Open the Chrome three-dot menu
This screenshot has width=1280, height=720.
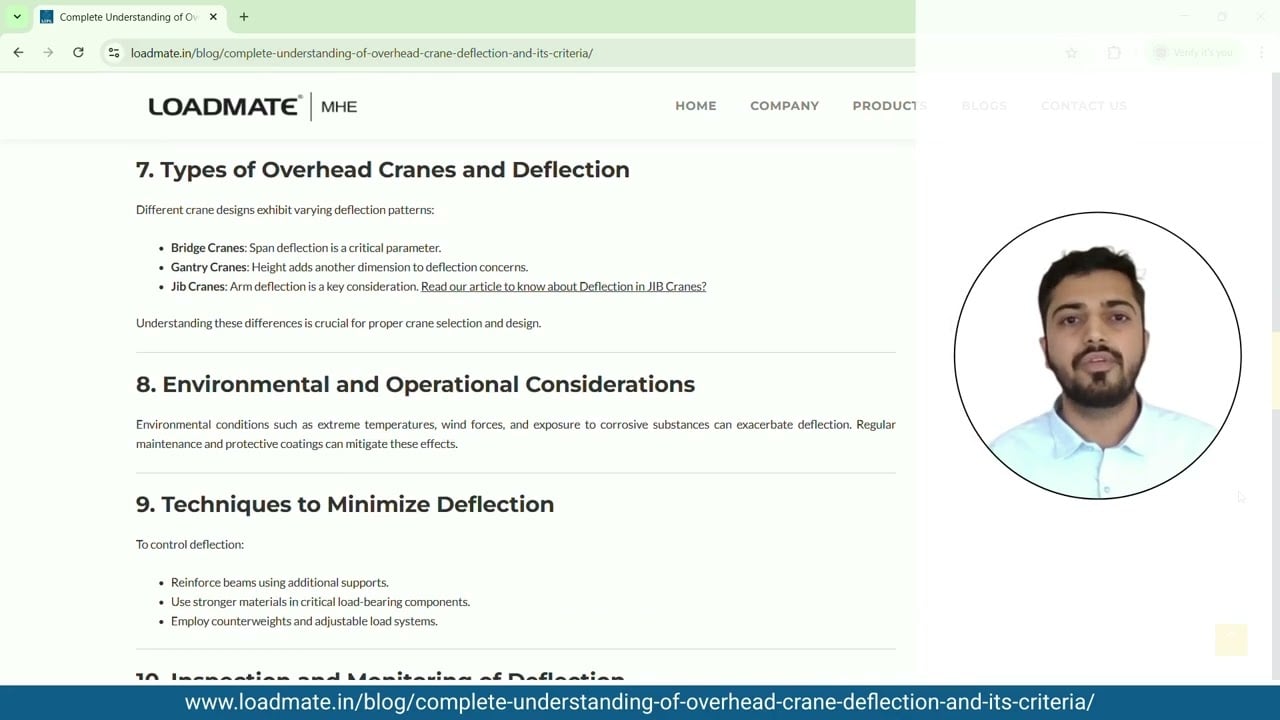pyautogui.click(x=1260, y=53)
